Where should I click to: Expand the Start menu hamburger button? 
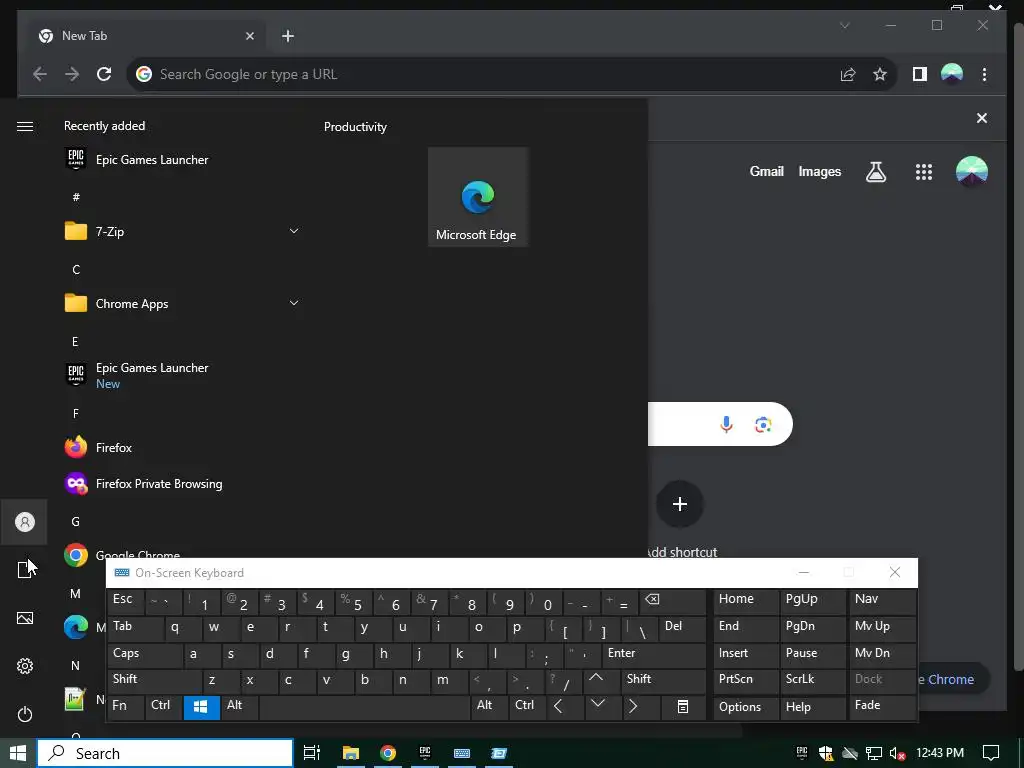point(25,126)
